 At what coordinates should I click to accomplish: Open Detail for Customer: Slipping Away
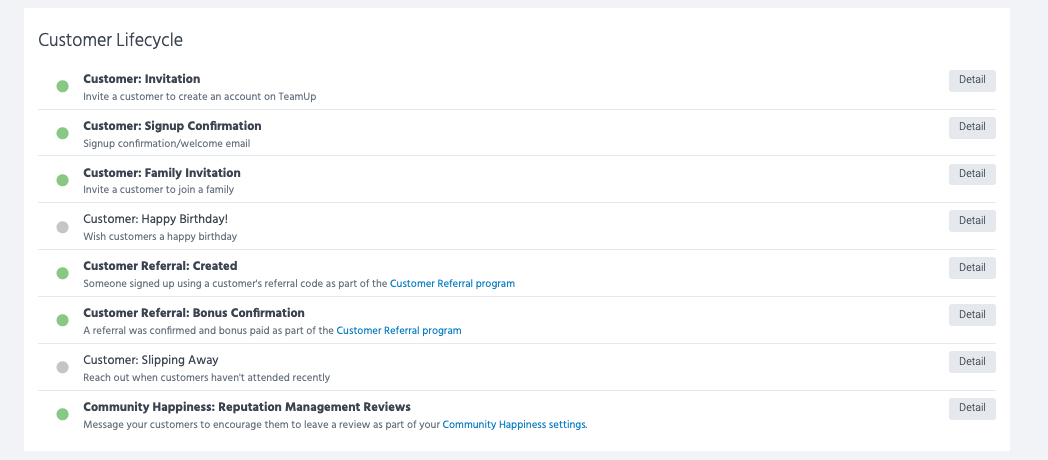point(971,361)
